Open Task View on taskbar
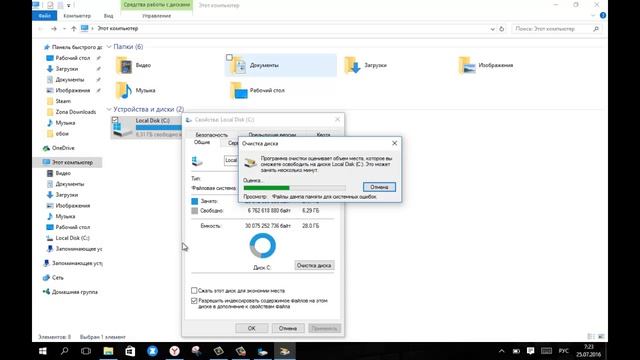This screenshot has height=360, width=640. point(86,351)
